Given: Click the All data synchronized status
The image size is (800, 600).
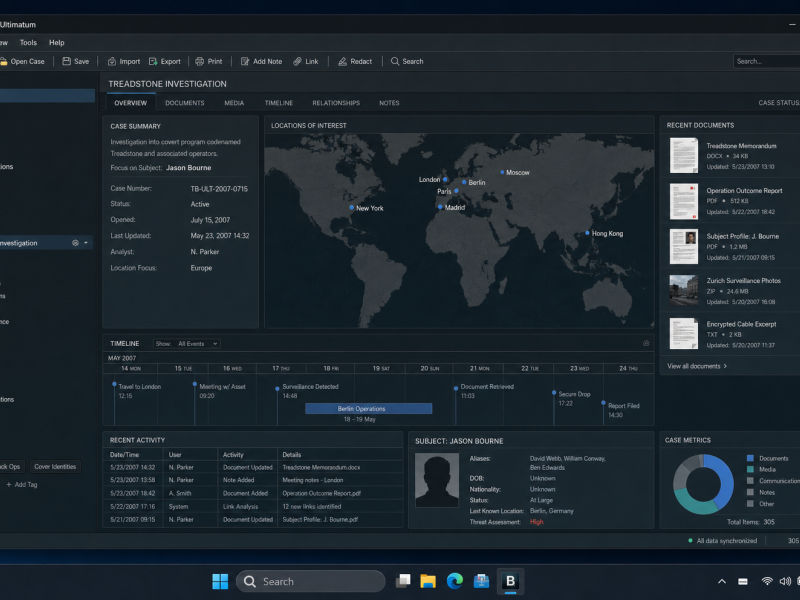Looking at the screenshot, I should pos(723,541).
